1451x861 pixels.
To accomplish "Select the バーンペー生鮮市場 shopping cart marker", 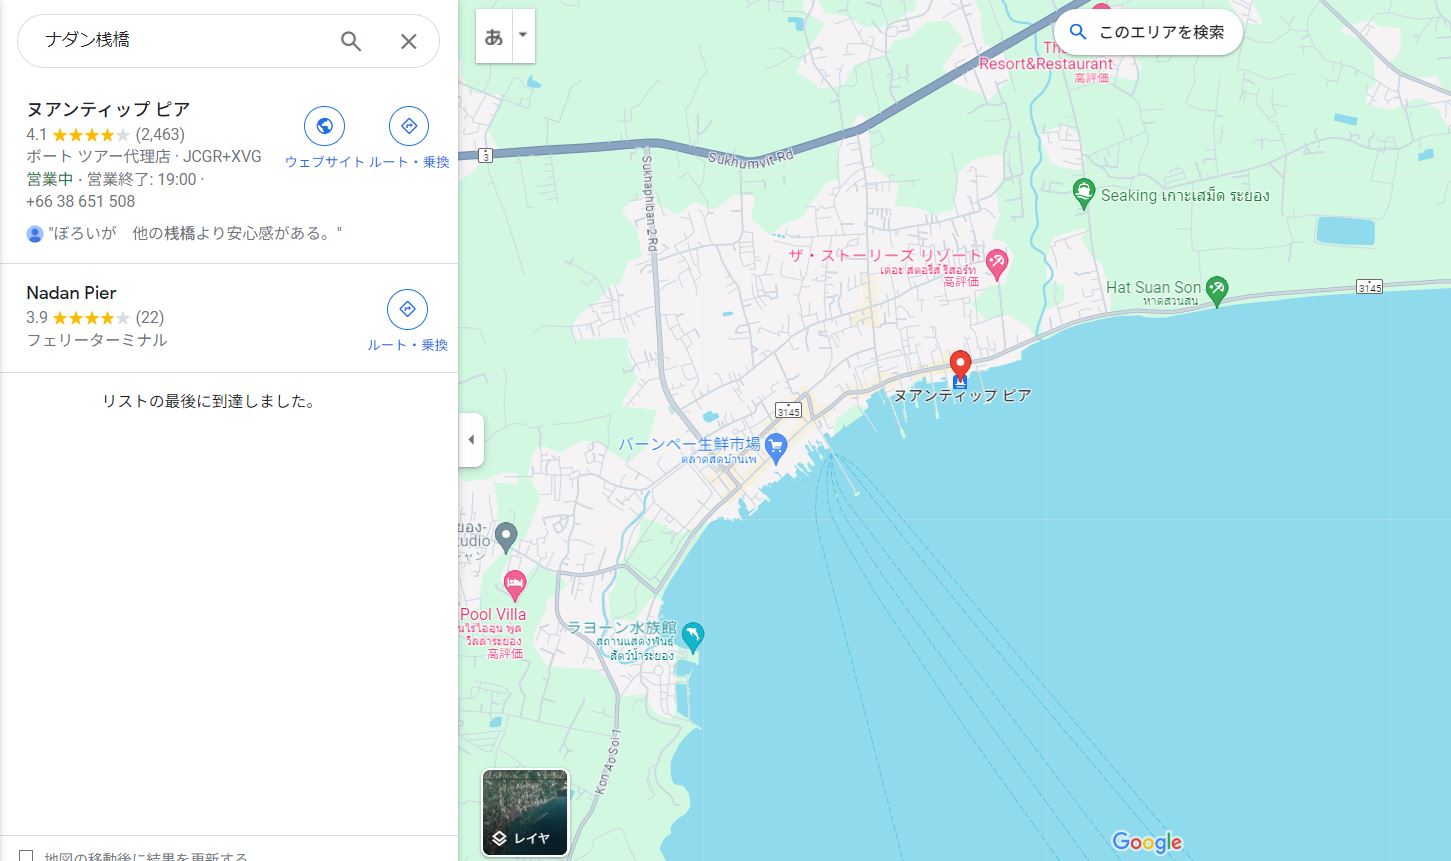I will point(777,450).
